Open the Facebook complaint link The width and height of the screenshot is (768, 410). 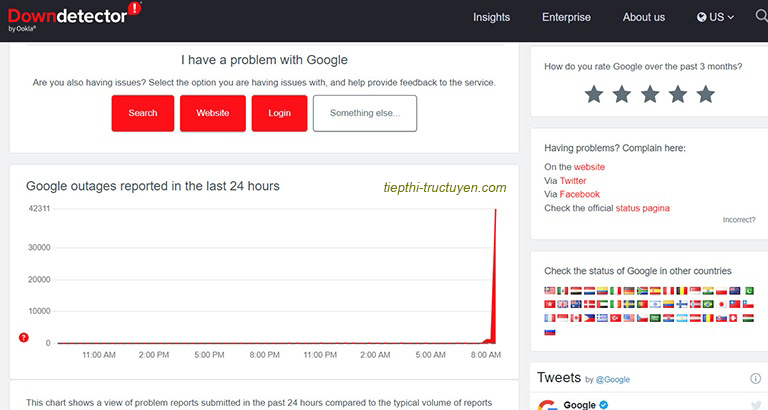(579, 194)
